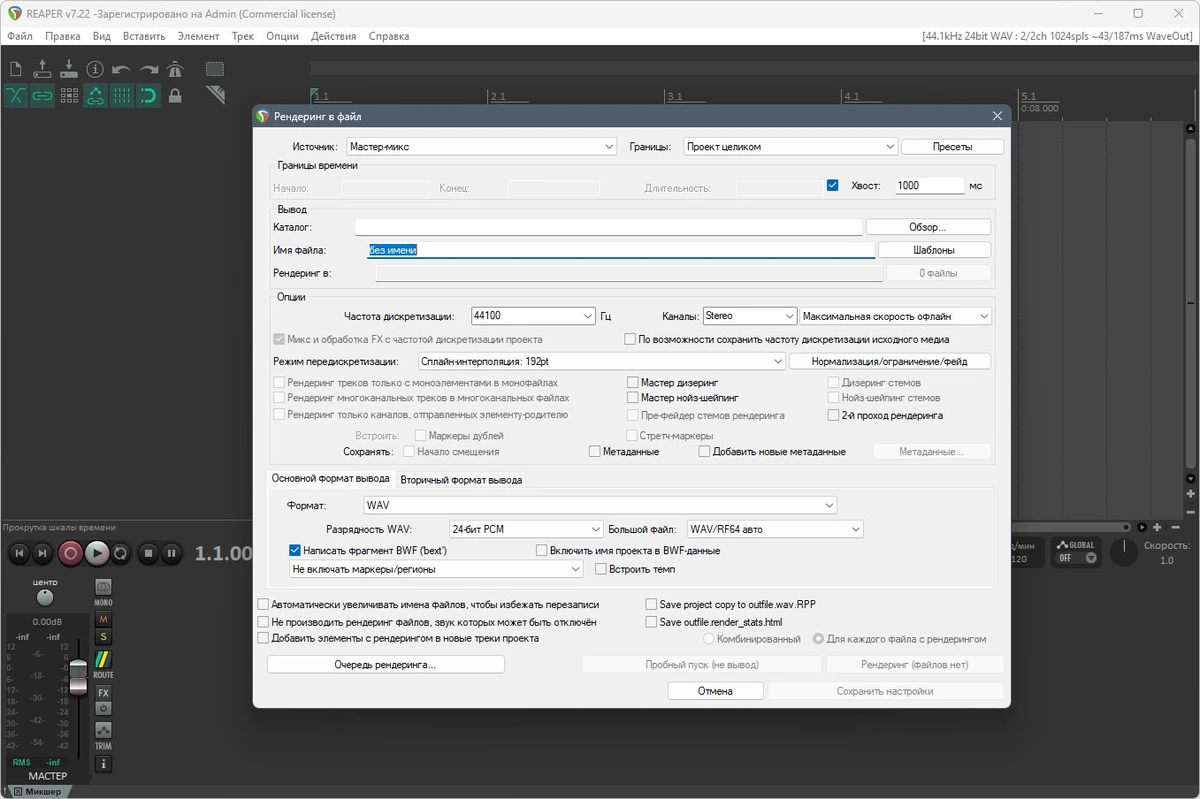The image size is (1200, 799).
Task: Click the Play transport button
Action: click(x=96, y=552)
